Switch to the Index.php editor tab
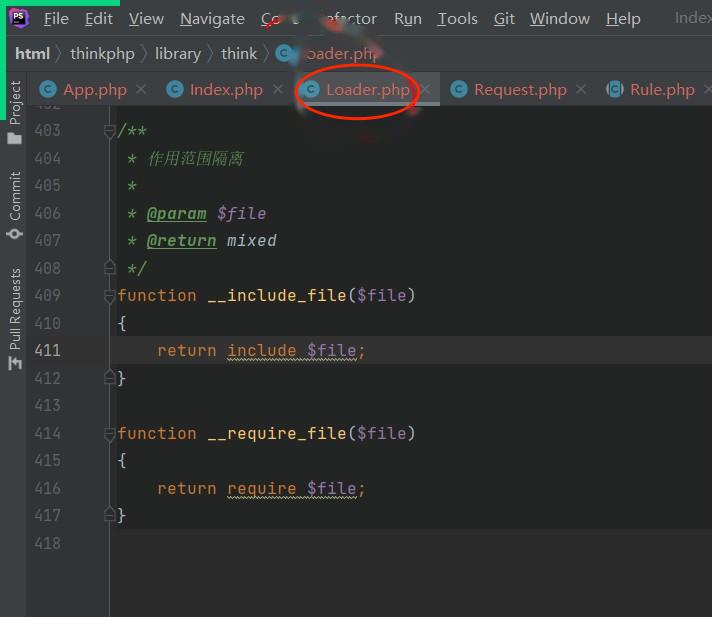The image size is (712, 617). 226,89
